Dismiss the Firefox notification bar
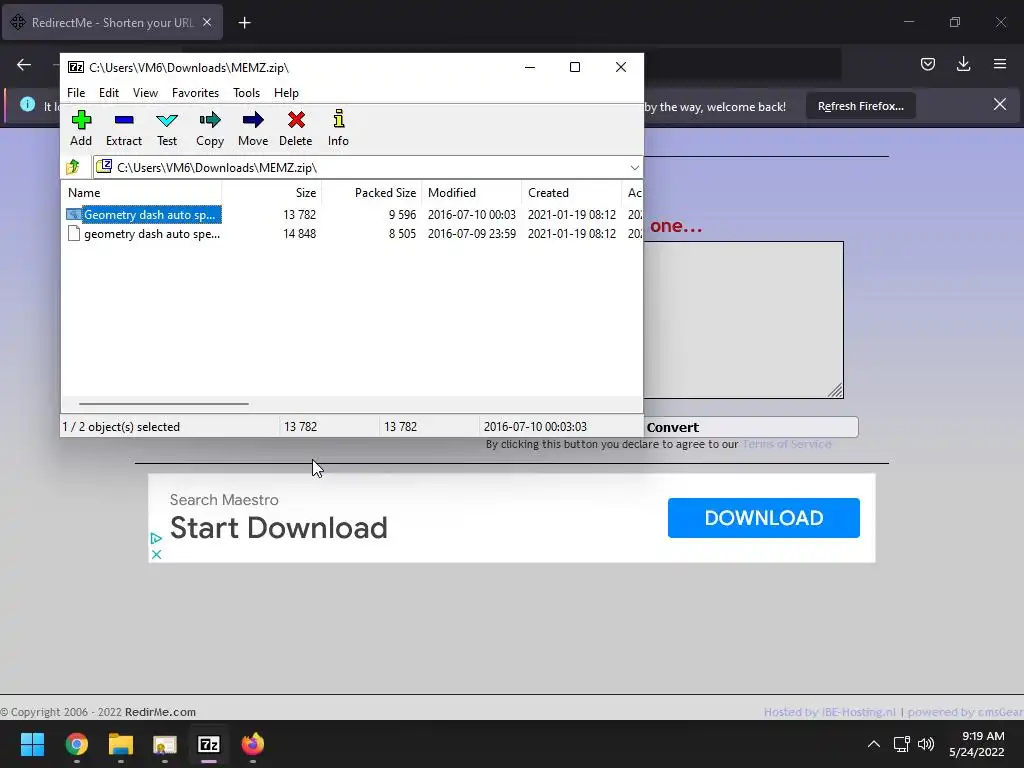Image resolution: width=1024 pixels, height=768 pixels. [1000, 104]
